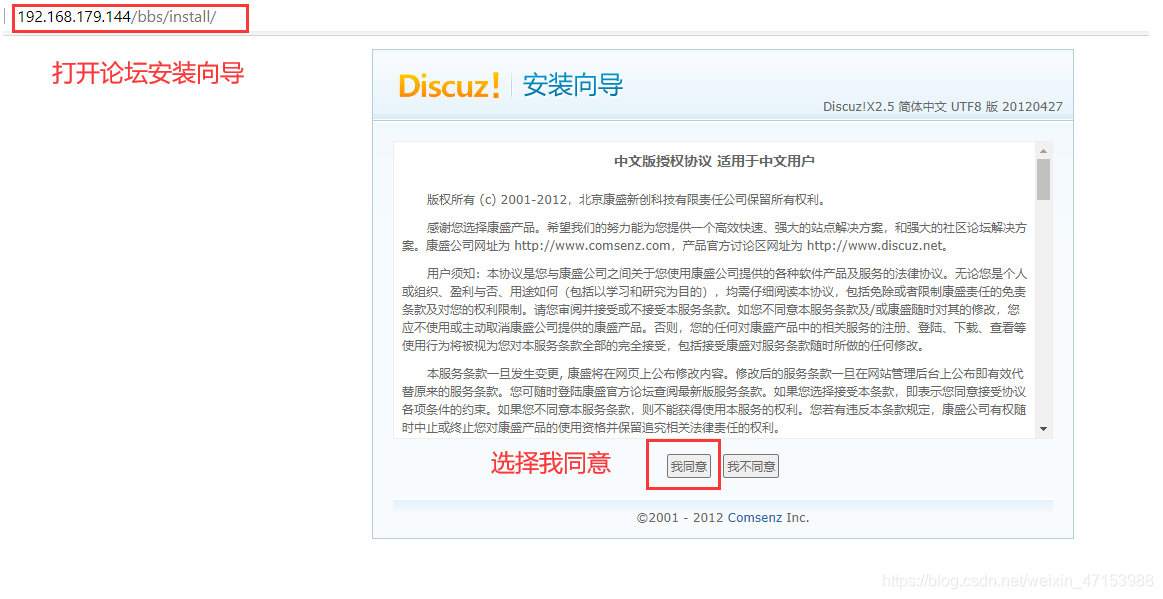Click the http://www.comsenz.com URL text

pyautogui.click(x=592, y=245)
